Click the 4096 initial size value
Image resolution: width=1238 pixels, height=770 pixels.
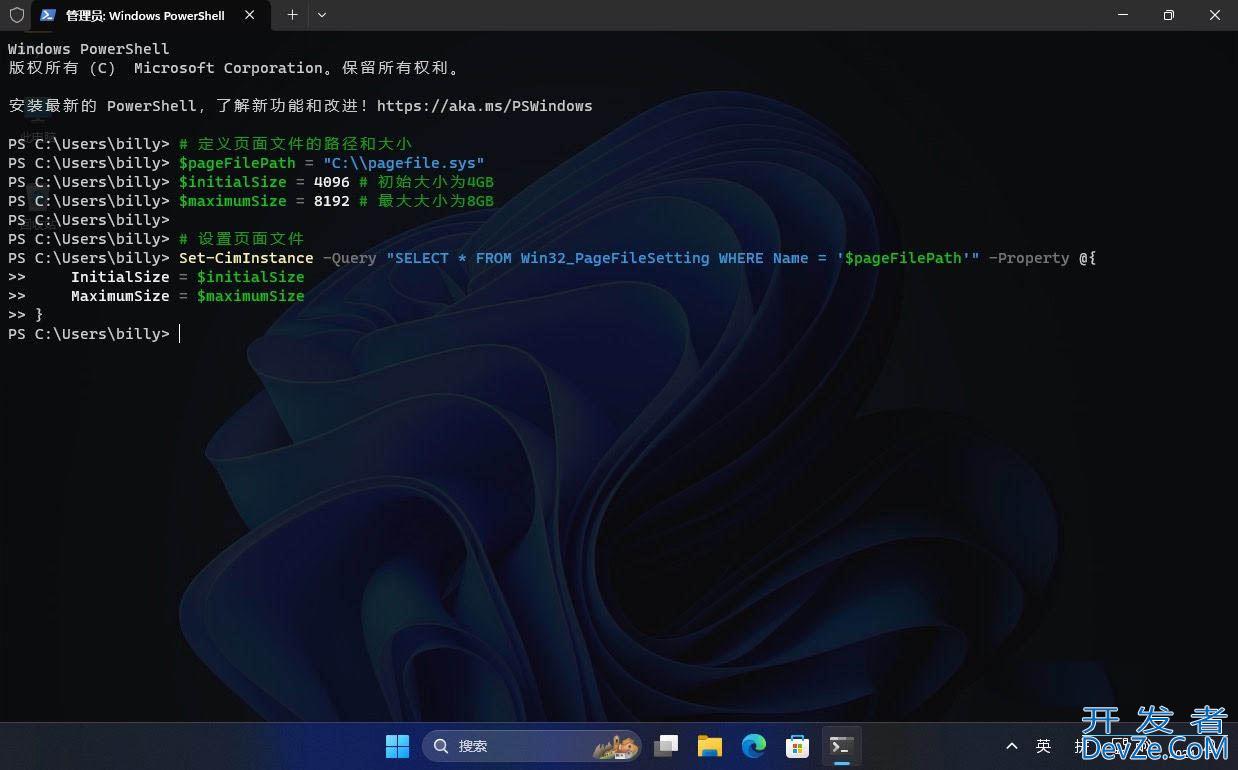[331, 182]
